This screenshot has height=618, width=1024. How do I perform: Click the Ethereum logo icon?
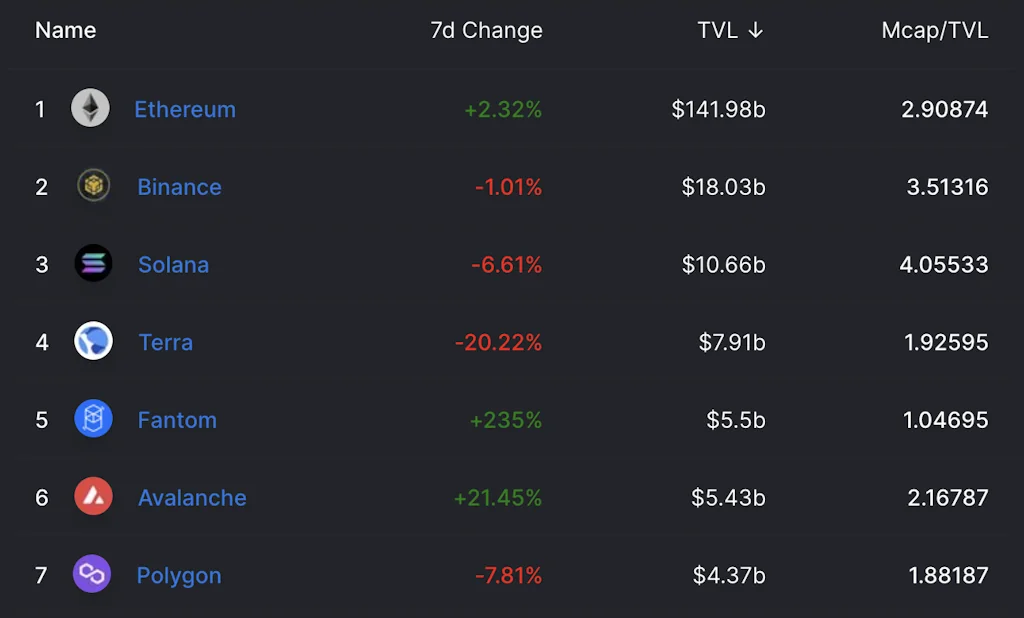tap(91, 108)
